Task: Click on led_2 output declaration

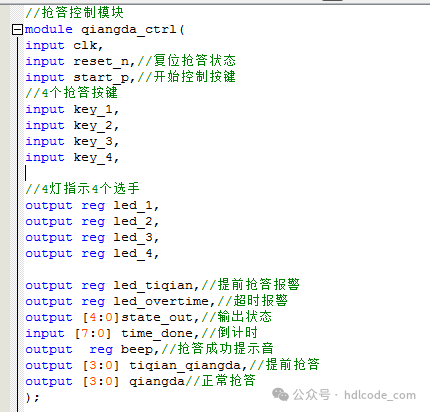Action: click(92, 221)
